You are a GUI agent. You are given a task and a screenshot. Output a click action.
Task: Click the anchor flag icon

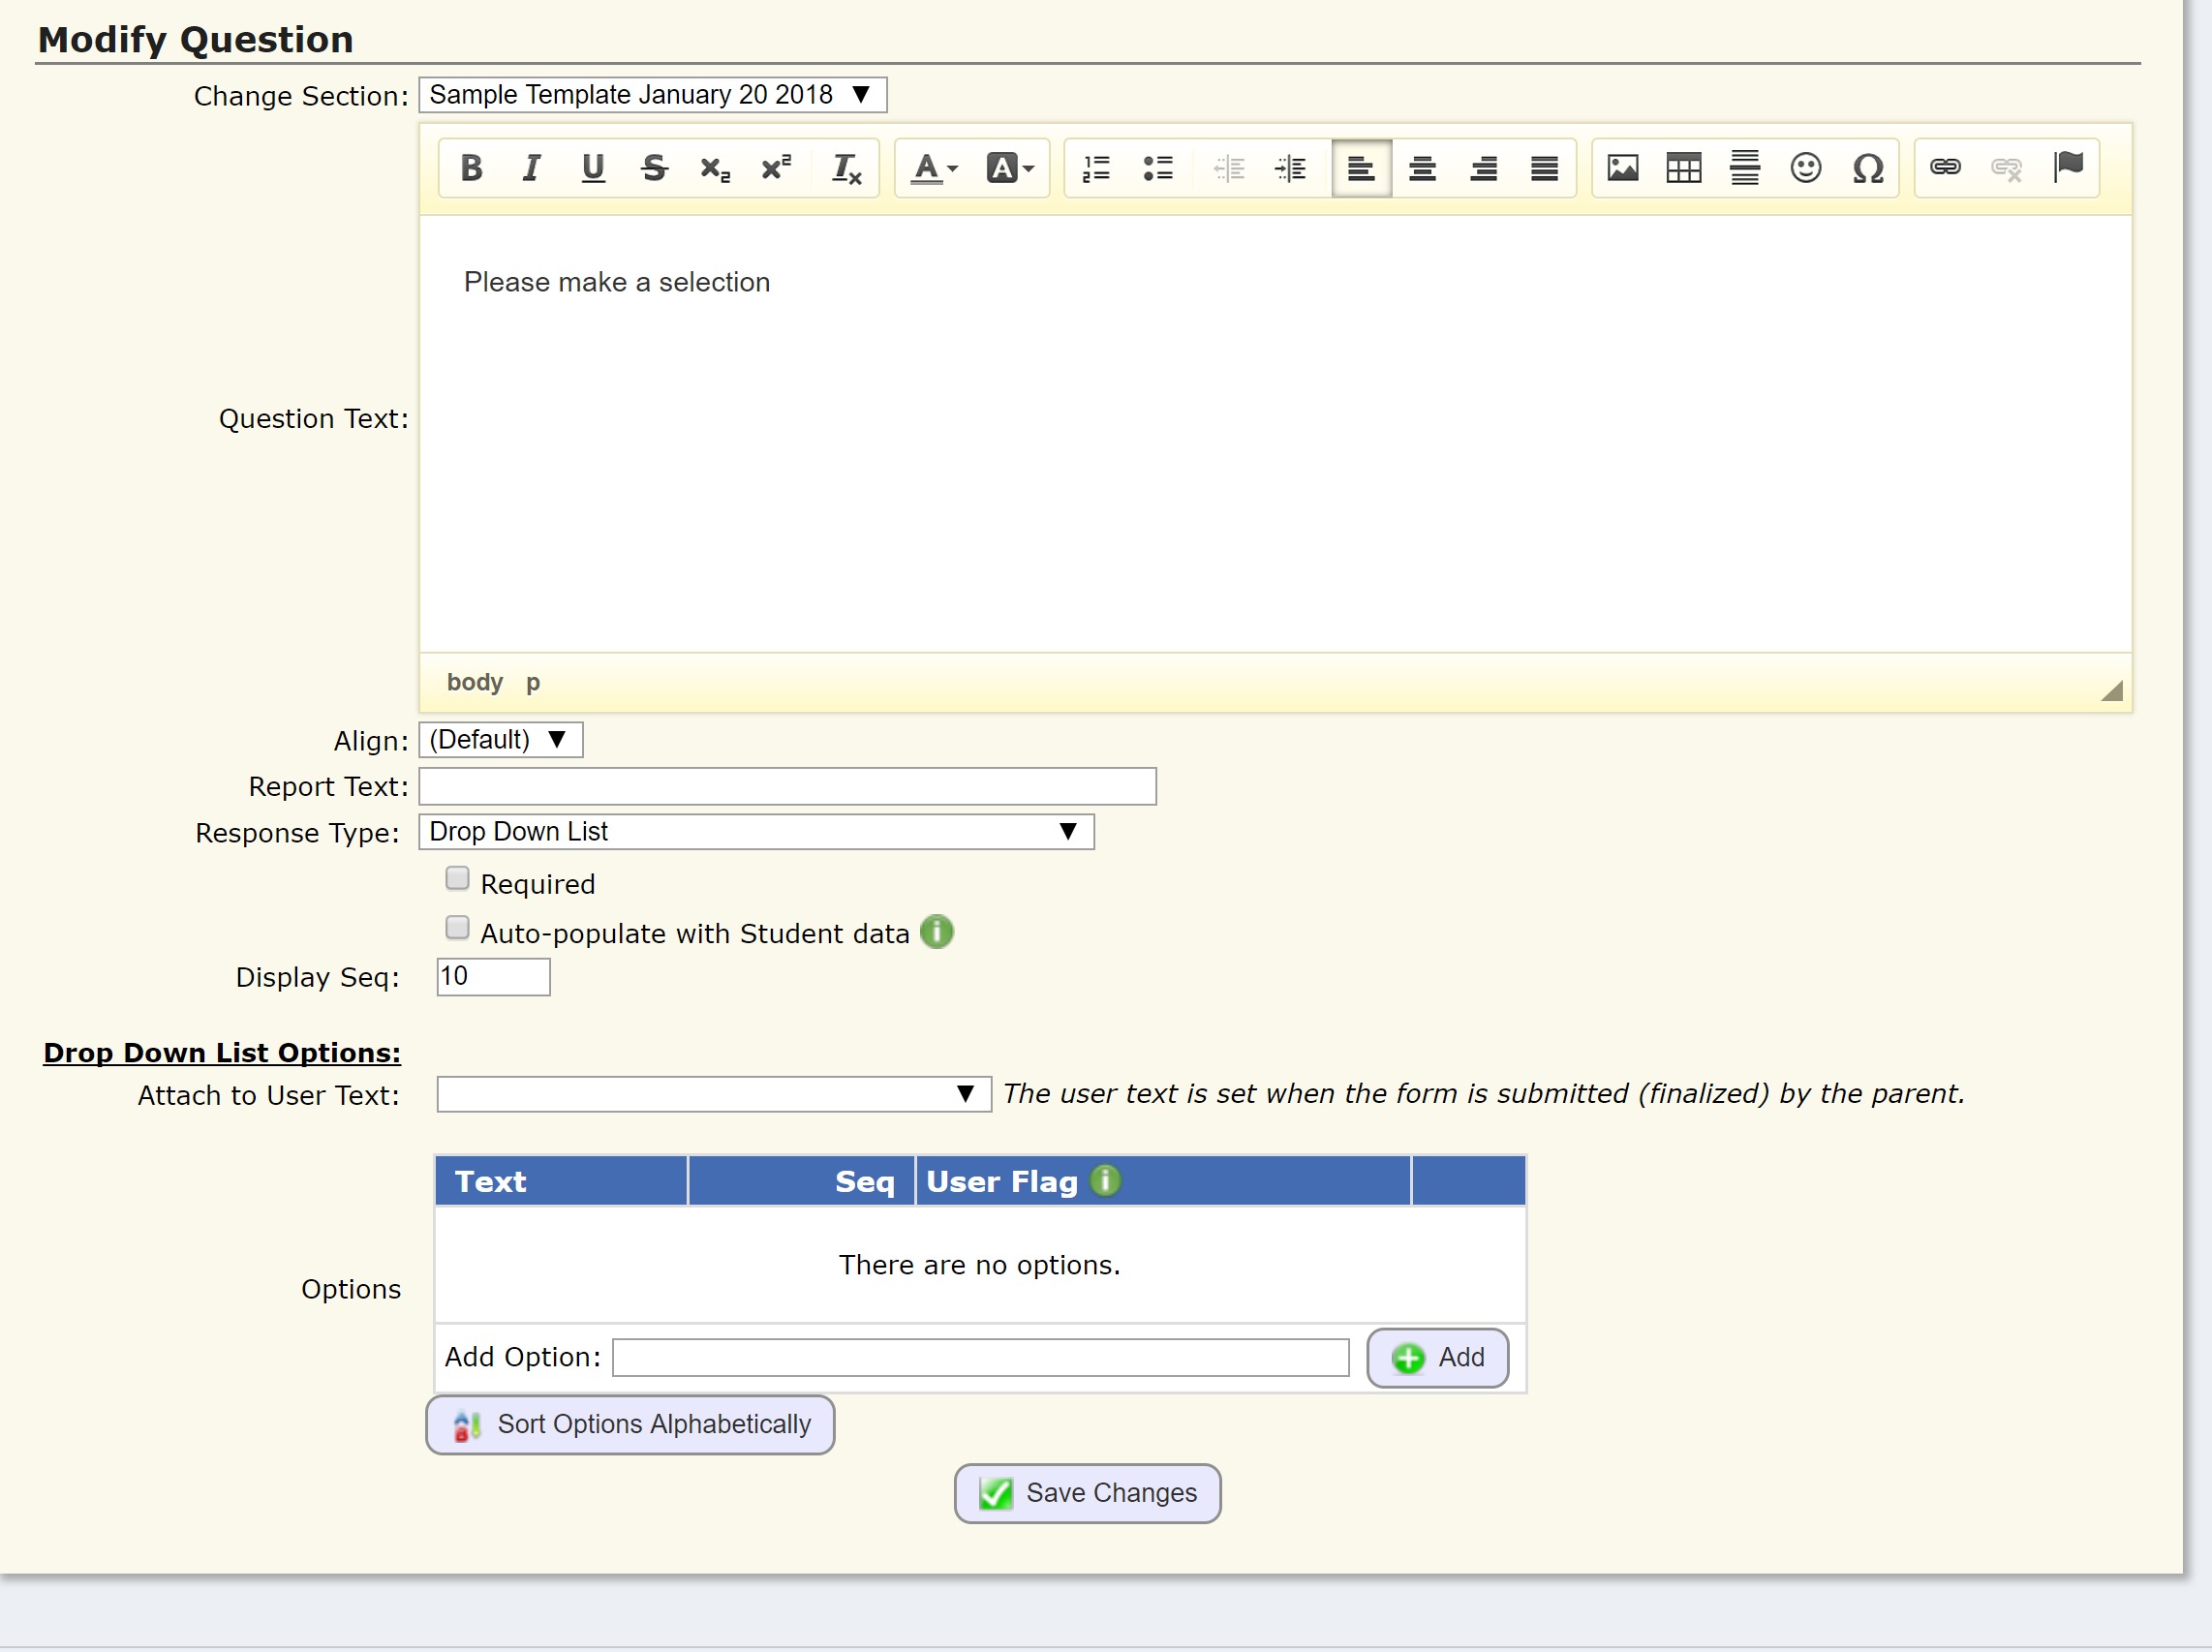2067,167
